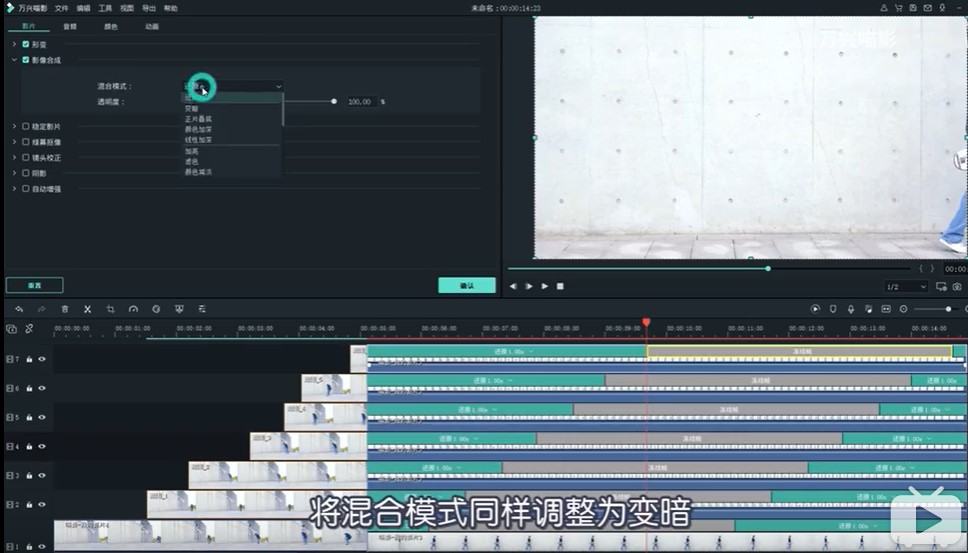Image resolution: width=968 pixels, height=553 pixels.
Task: Click the opacity 100.00 value field
Action: [361, 102]
